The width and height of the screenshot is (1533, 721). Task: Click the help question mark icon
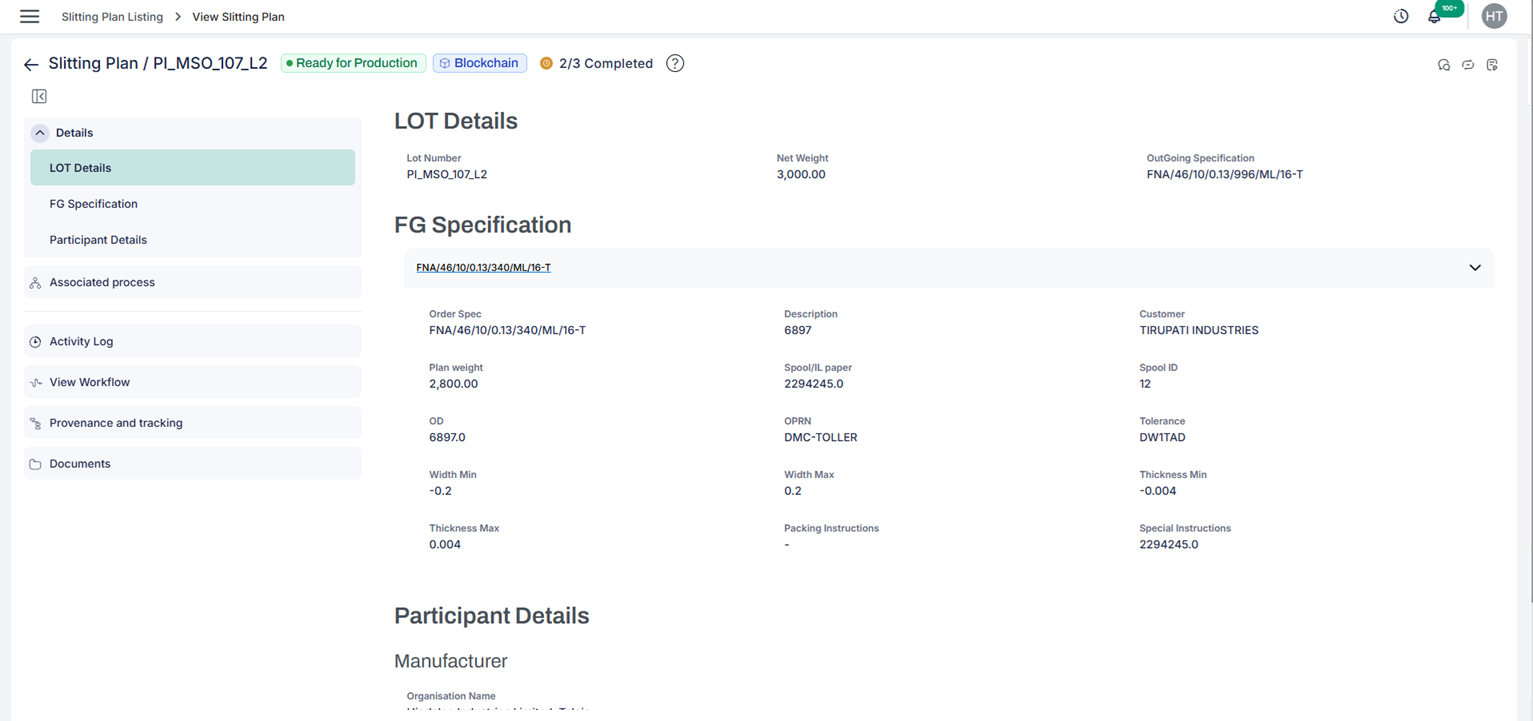(x=675, y=63)
